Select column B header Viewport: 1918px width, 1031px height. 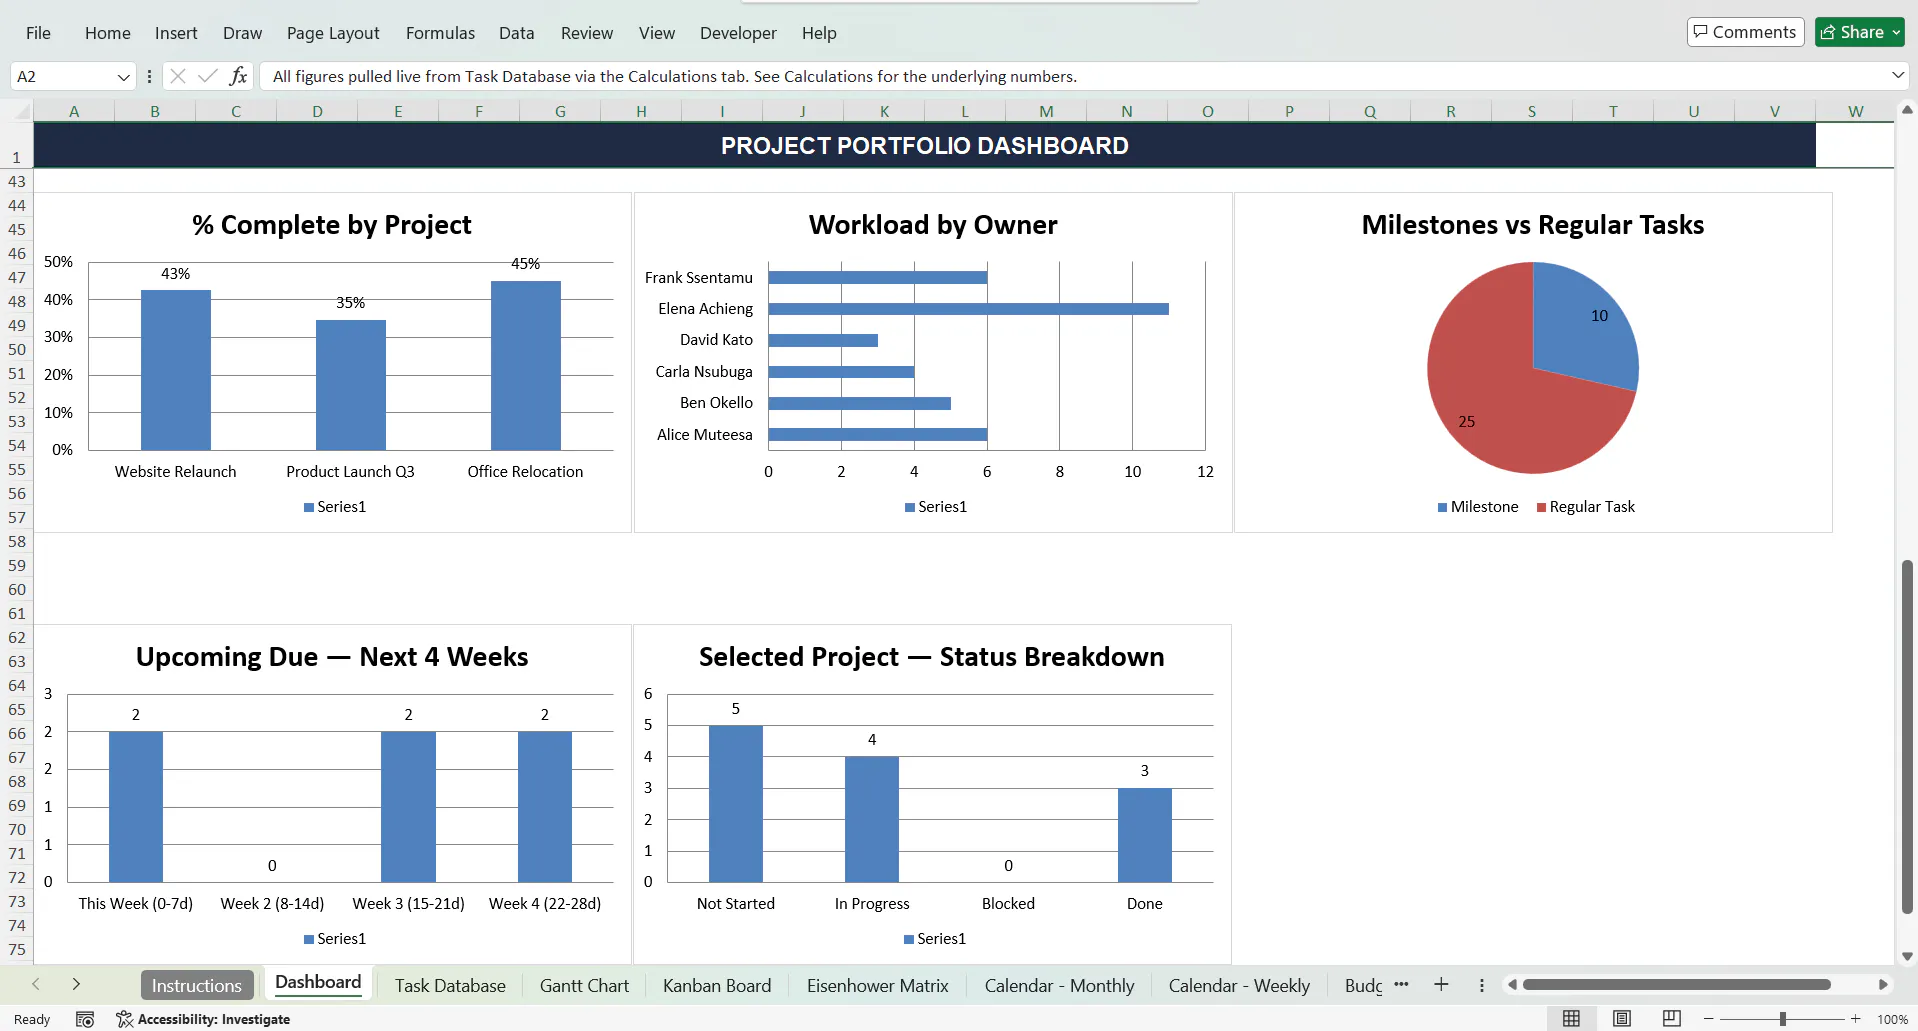coord(155,111)
